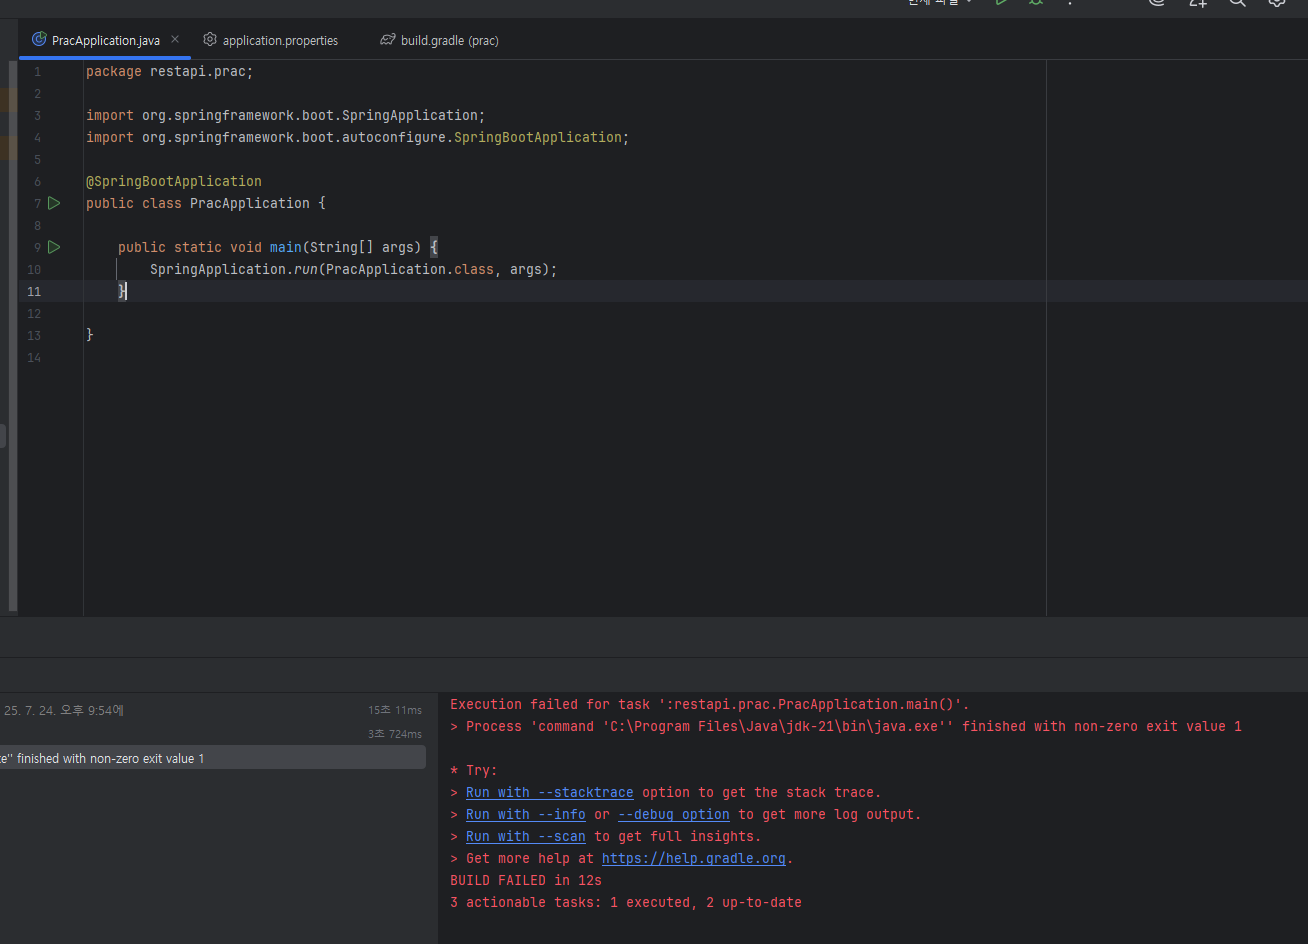This screenshot has width=1308, height=944.
Task: Click the closing brace on line 13
Action: [90, 335]
